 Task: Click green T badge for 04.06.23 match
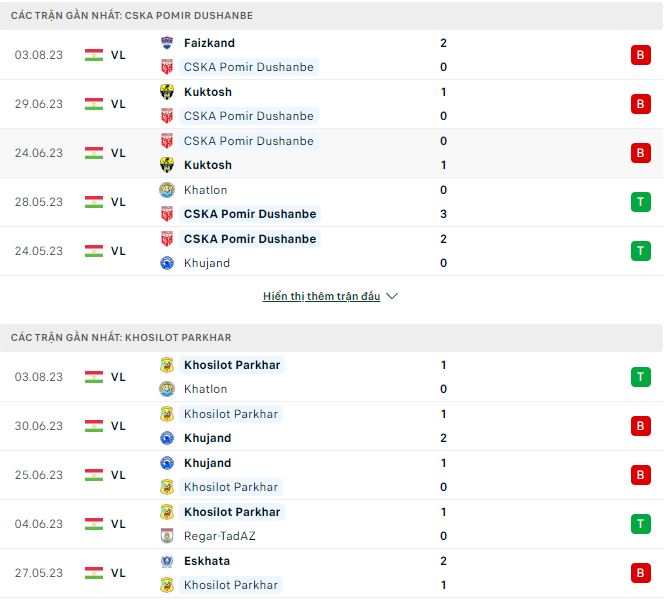pos(640,524)
